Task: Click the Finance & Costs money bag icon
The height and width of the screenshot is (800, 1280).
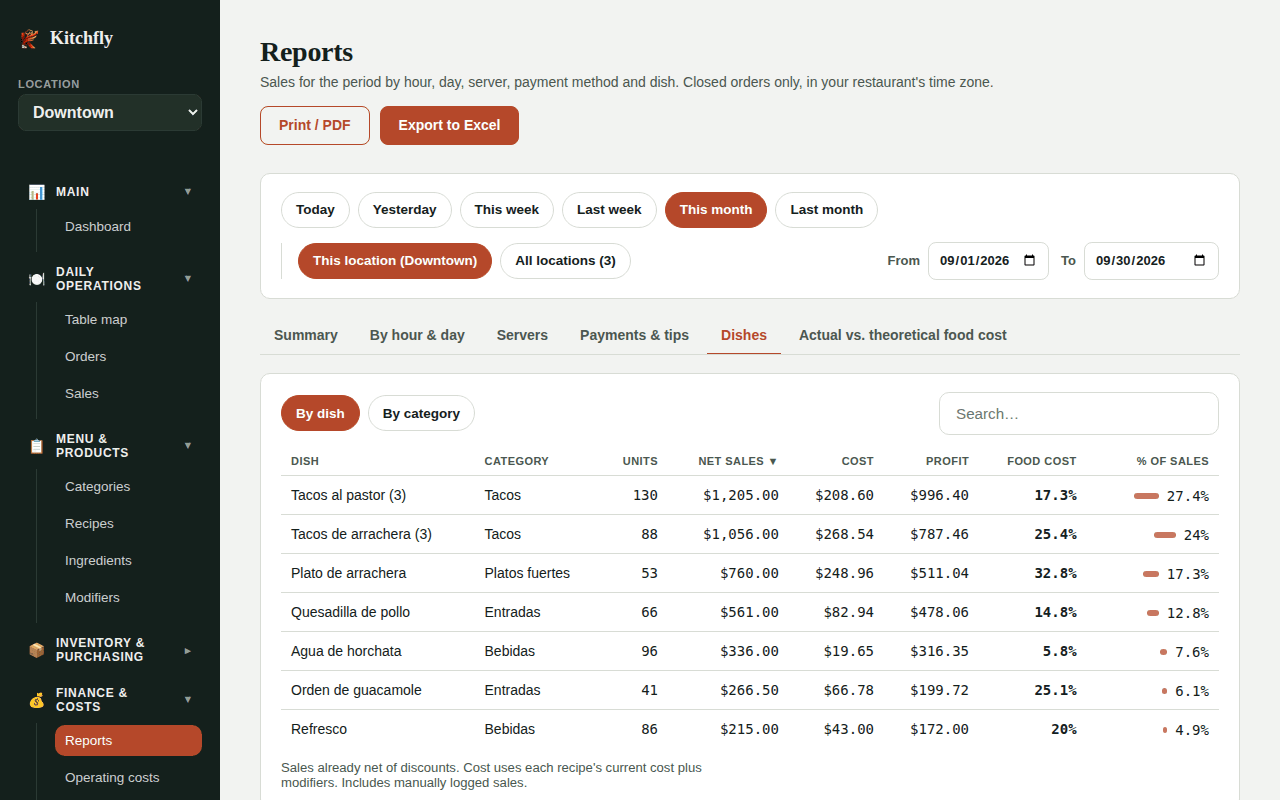Action: (37, 700)
